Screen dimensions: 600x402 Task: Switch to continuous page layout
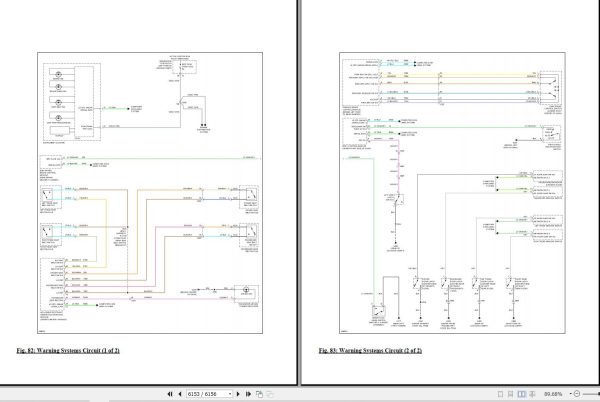pos(510,394)
